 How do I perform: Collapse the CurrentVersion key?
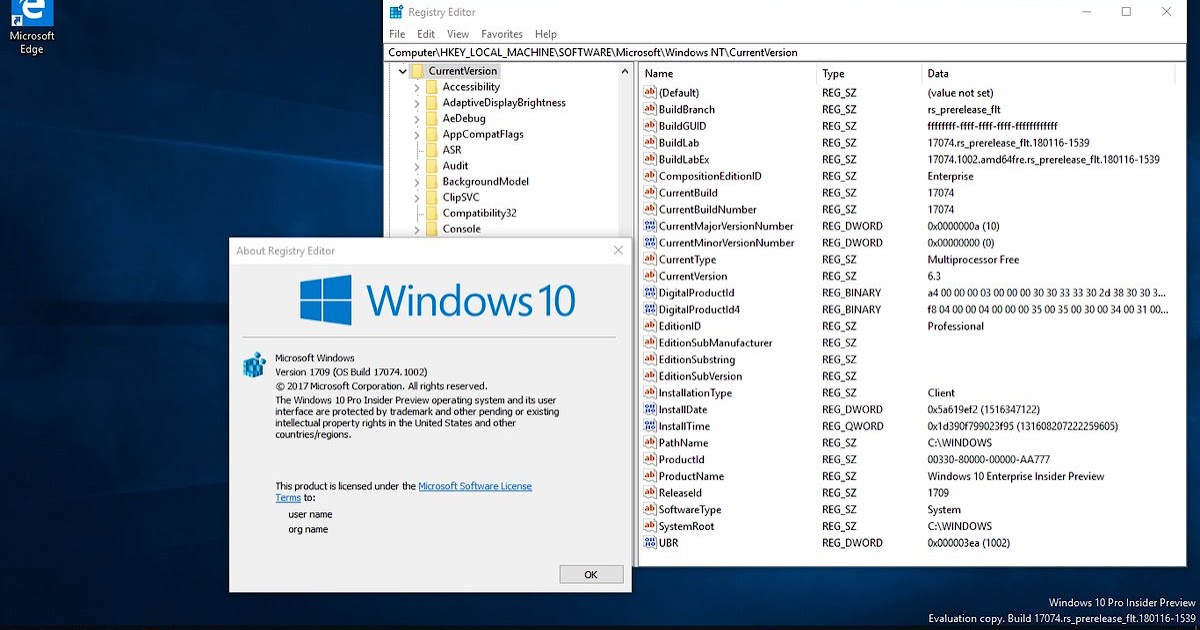click(403, 70)
